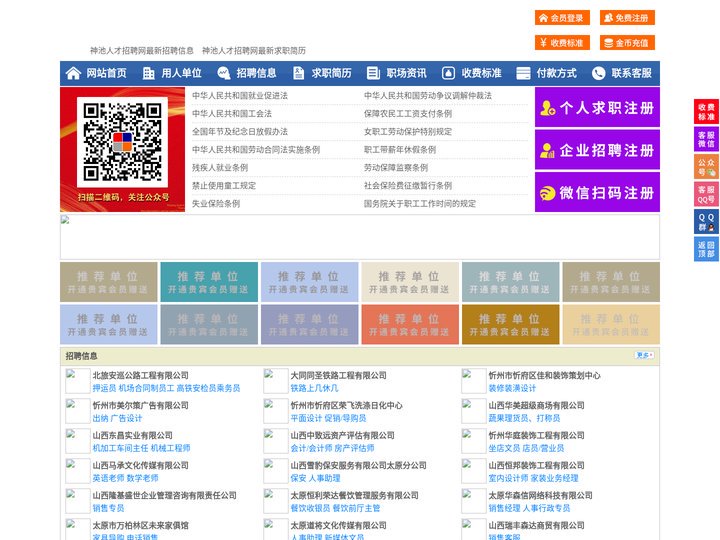
Task: Open the 金币充值 coin recharge button
Action: (627, 43)
